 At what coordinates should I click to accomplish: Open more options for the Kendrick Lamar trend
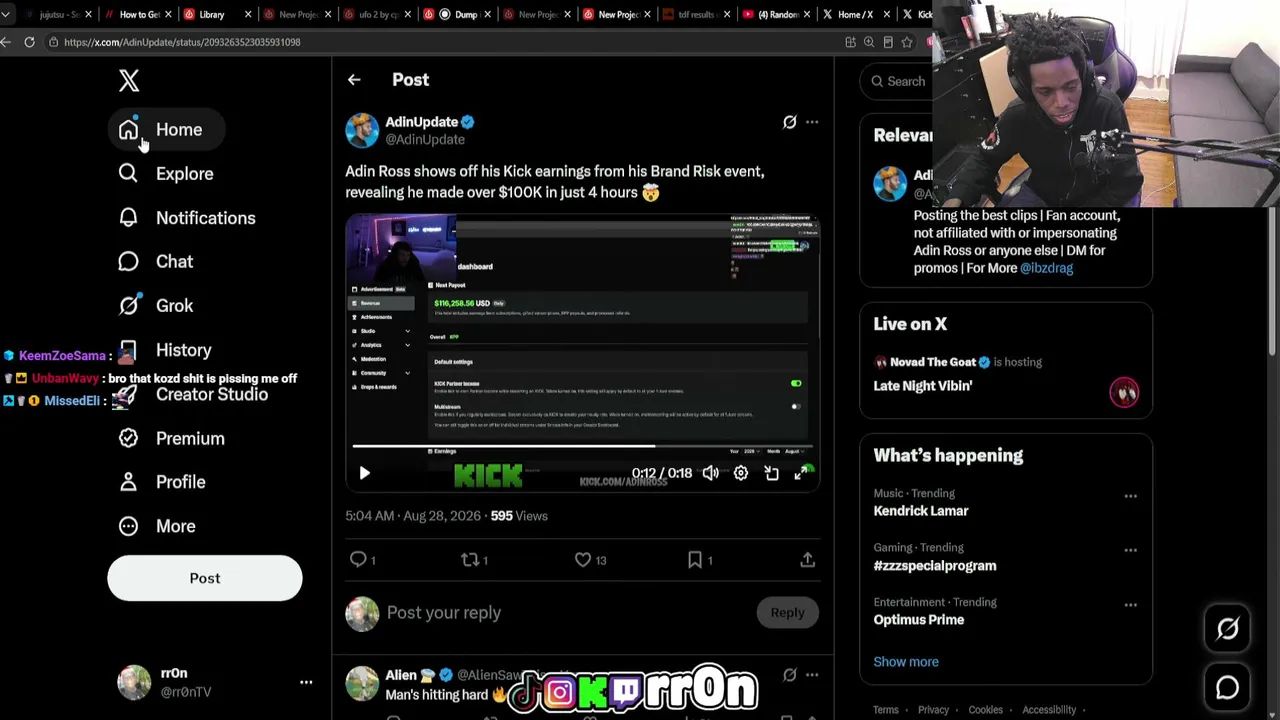coord(1130,496)
